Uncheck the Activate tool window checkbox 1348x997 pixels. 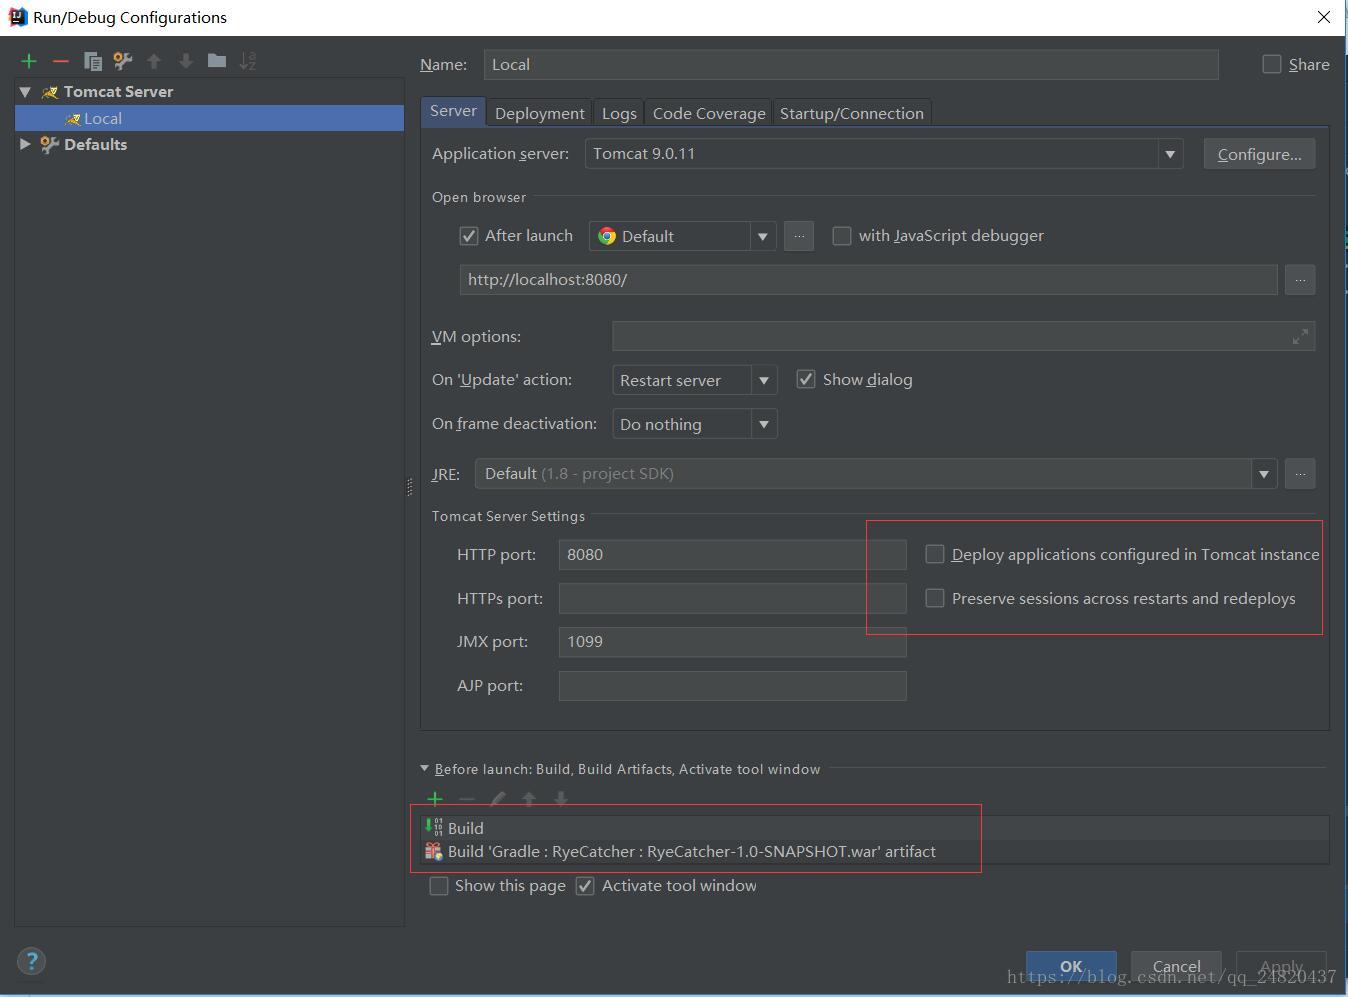coord(585,886)
